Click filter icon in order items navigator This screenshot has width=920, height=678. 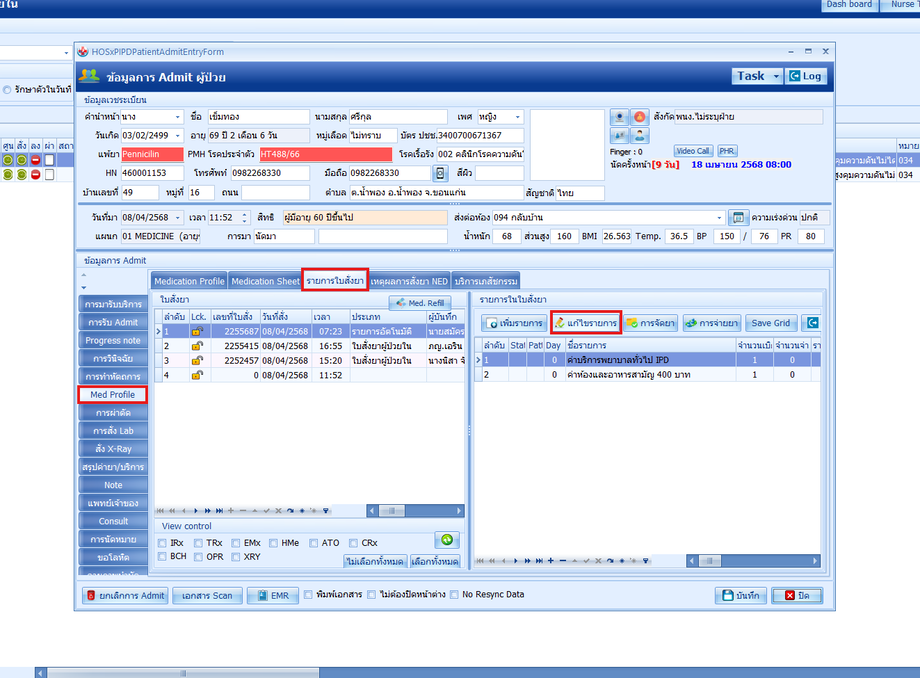point(645,561)
